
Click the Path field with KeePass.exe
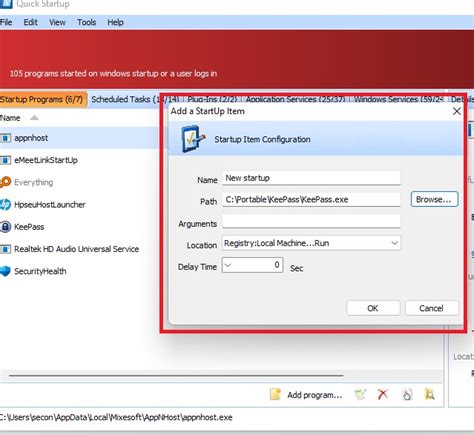(x=311, y=200)
